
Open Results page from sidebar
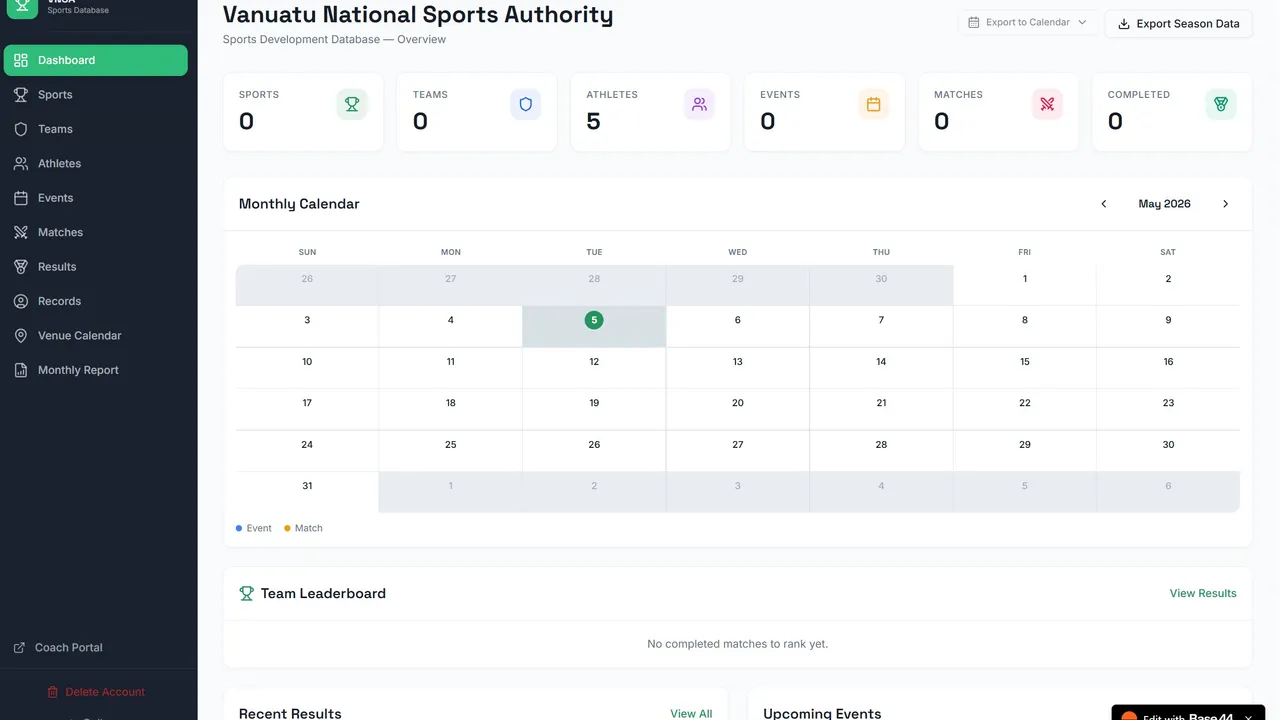click(x=96, y=267)
